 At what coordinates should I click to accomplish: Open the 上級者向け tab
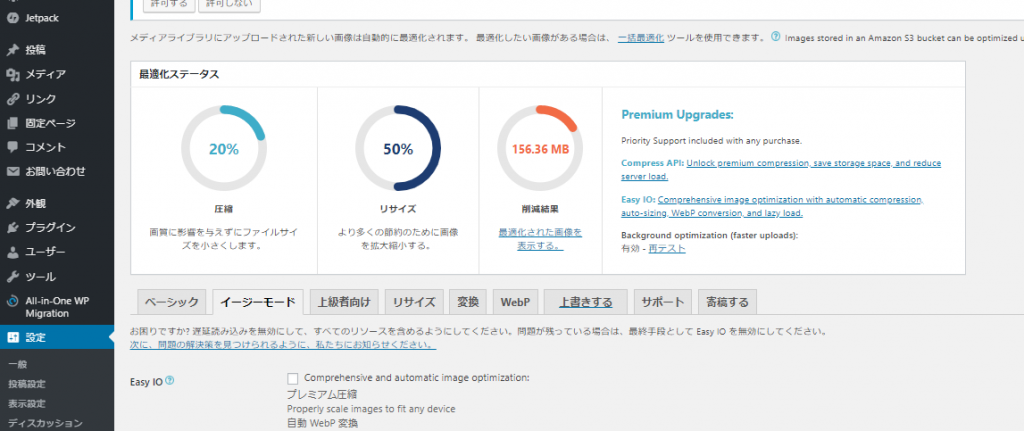(344, 302)
